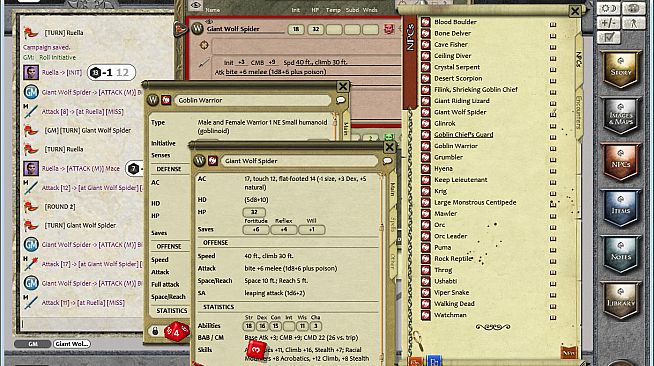
Task: Click the red d6 die showing 4
Action: coord(176,332)
